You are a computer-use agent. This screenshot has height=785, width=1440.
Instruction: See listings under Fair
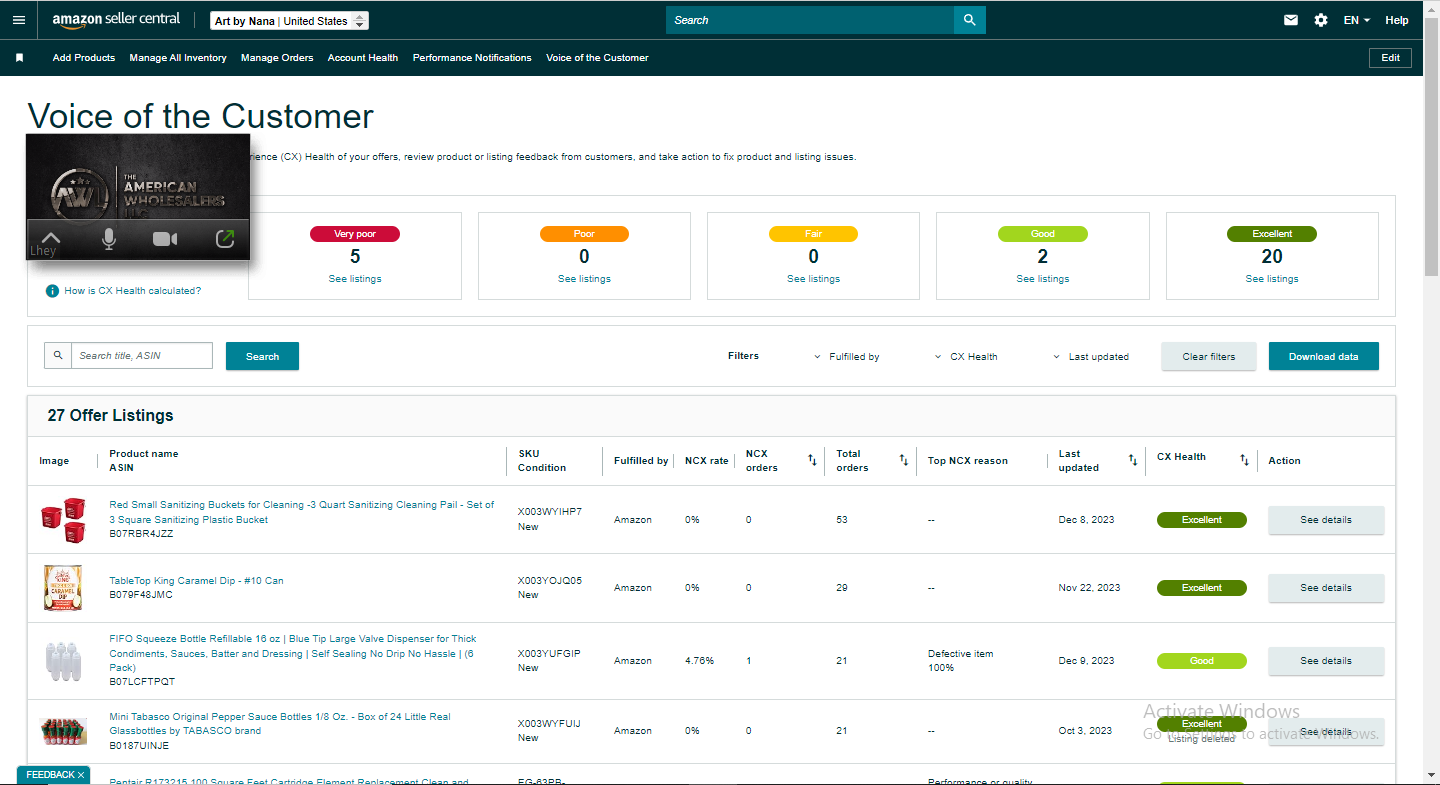click(x=813, y=279)
